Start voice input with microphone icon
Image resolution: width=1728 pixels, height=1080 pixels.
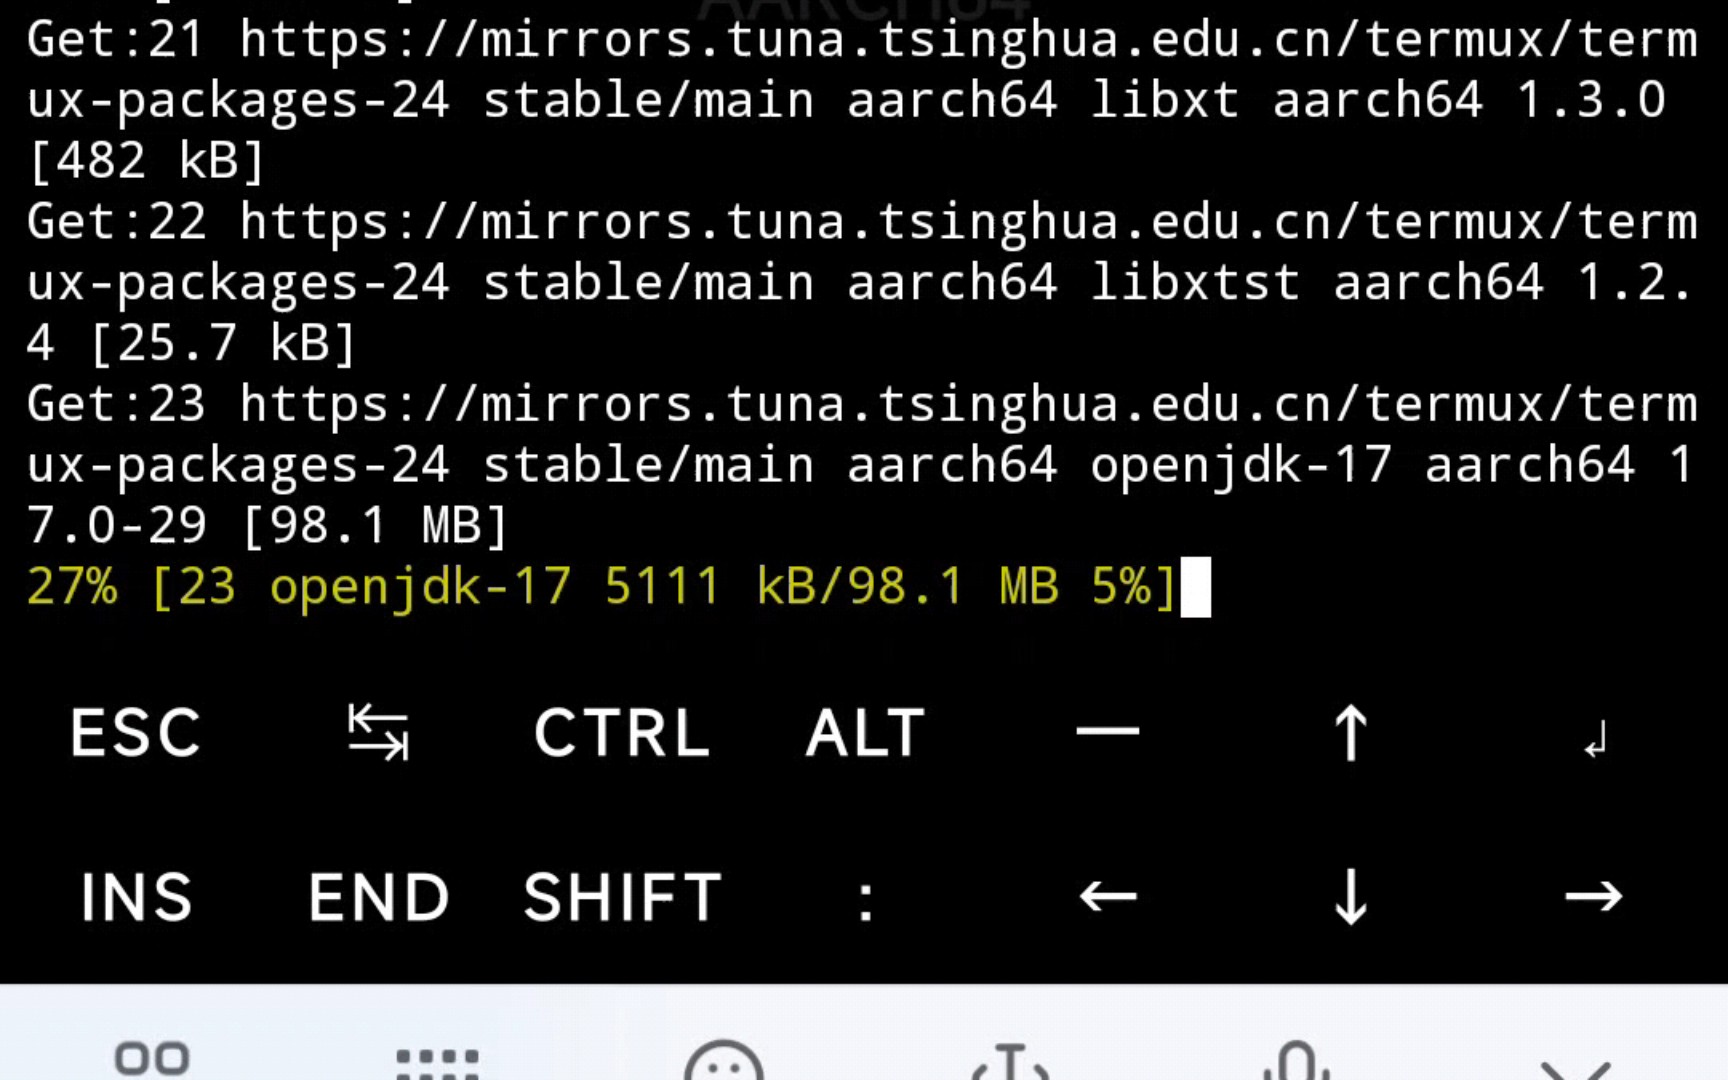coord(1297,1062)
